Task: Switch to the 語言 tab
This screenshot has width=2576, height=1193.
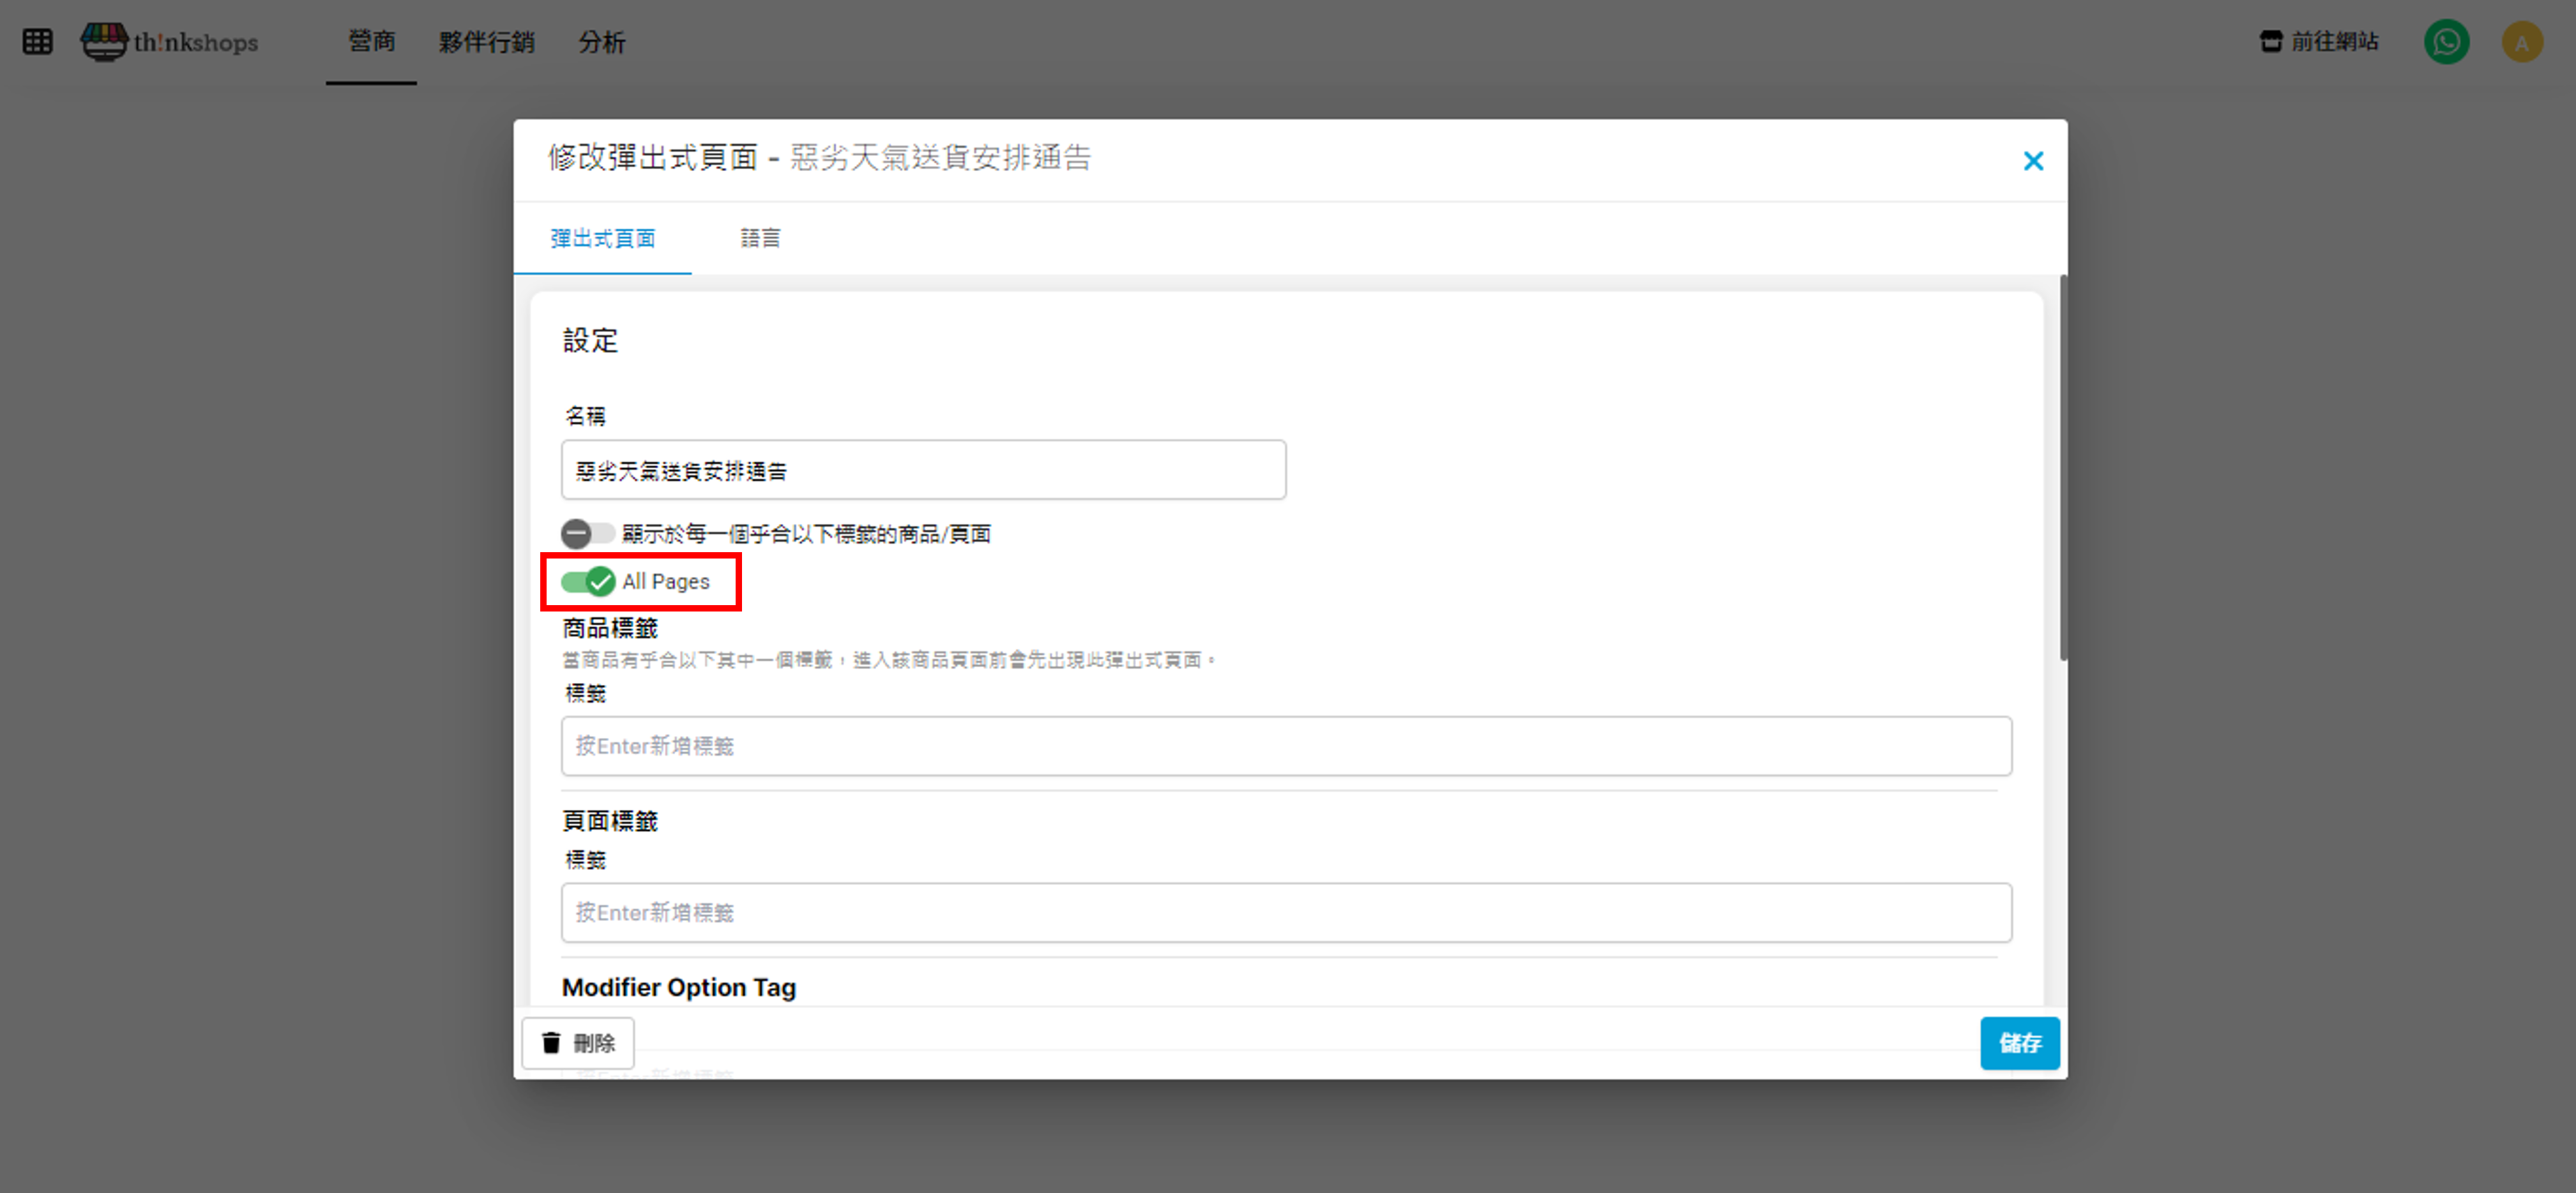Action: [x=760, y=238]
